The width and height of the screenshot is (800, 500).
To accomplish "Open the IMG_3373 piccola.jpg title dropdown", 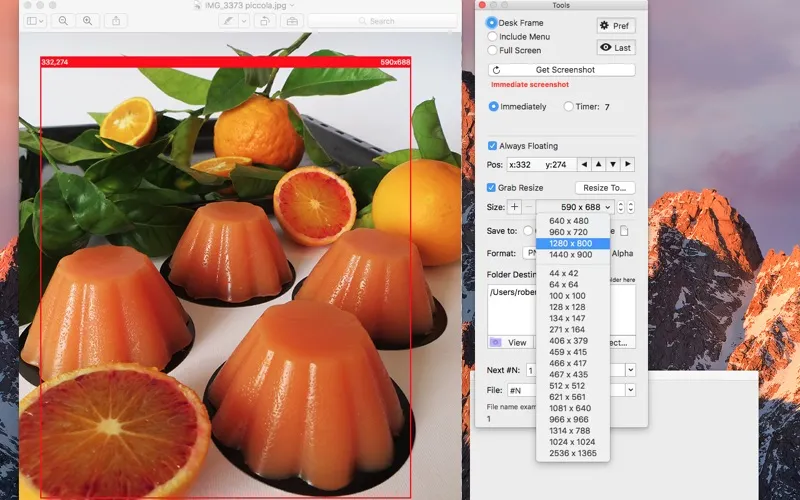I will (x=292, y=5).
